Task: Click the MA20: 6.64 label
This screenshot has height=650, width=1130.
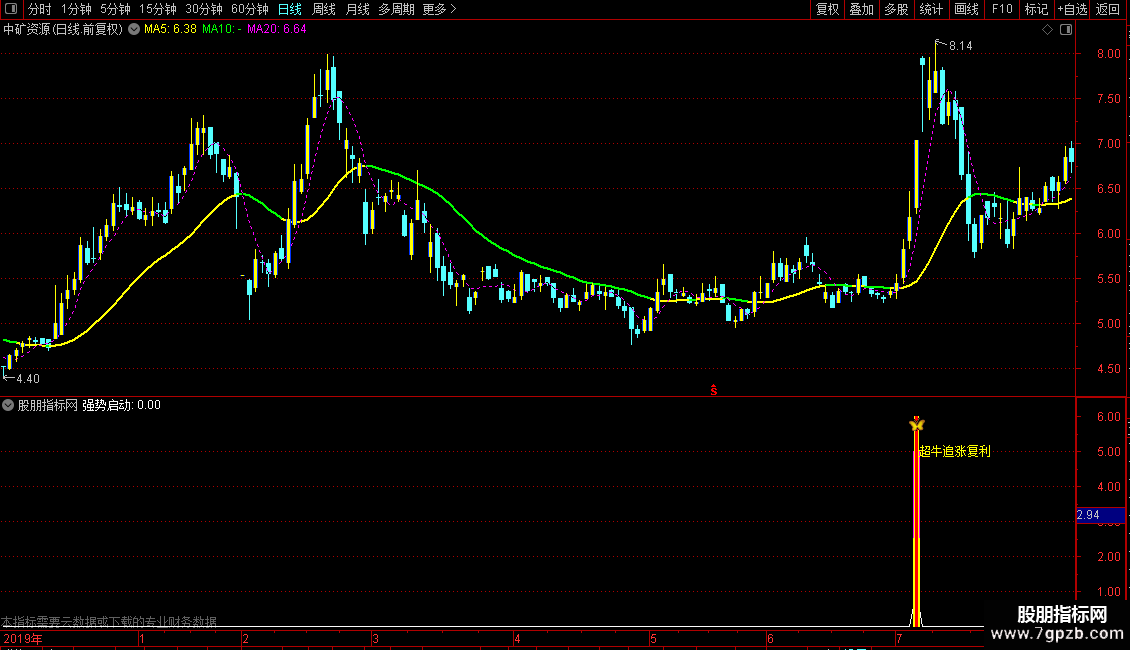Action: (x=277, y=30)
